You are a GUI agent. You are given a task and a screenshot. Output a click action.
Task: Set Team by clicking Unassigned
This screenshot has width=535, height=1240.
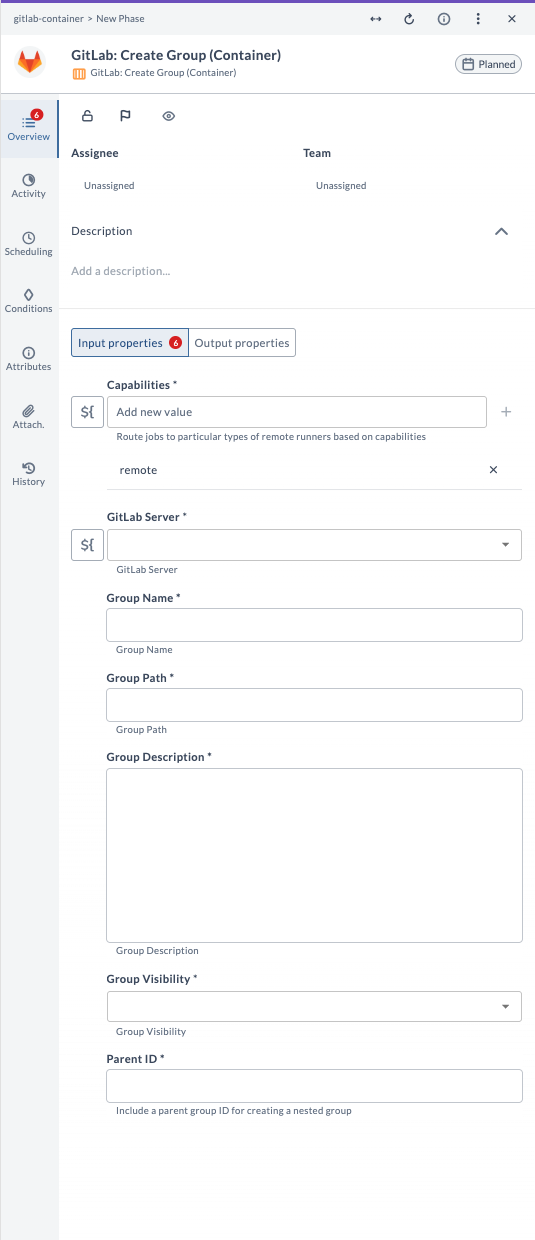(341, 186)
